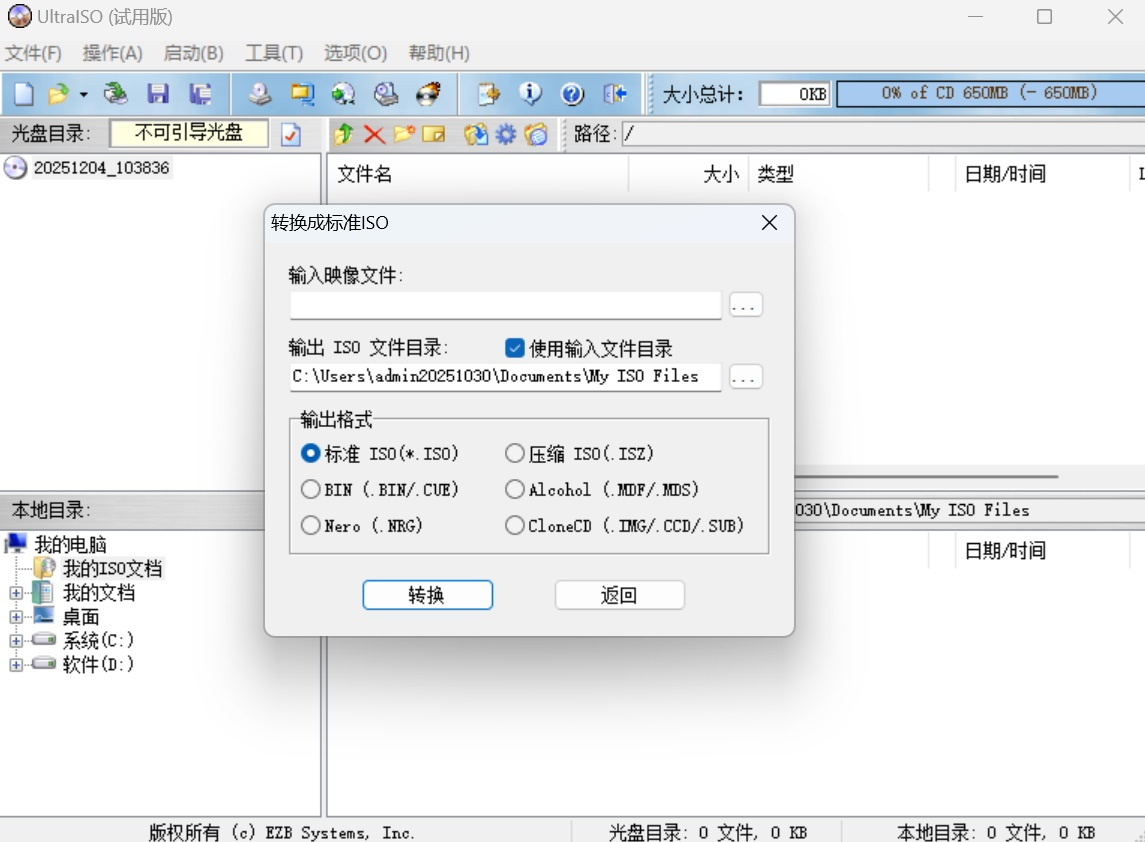Screen dimensions: 1145x842
Task: Open the dropdown arrow next to Open icon
Action: point(82,93)
